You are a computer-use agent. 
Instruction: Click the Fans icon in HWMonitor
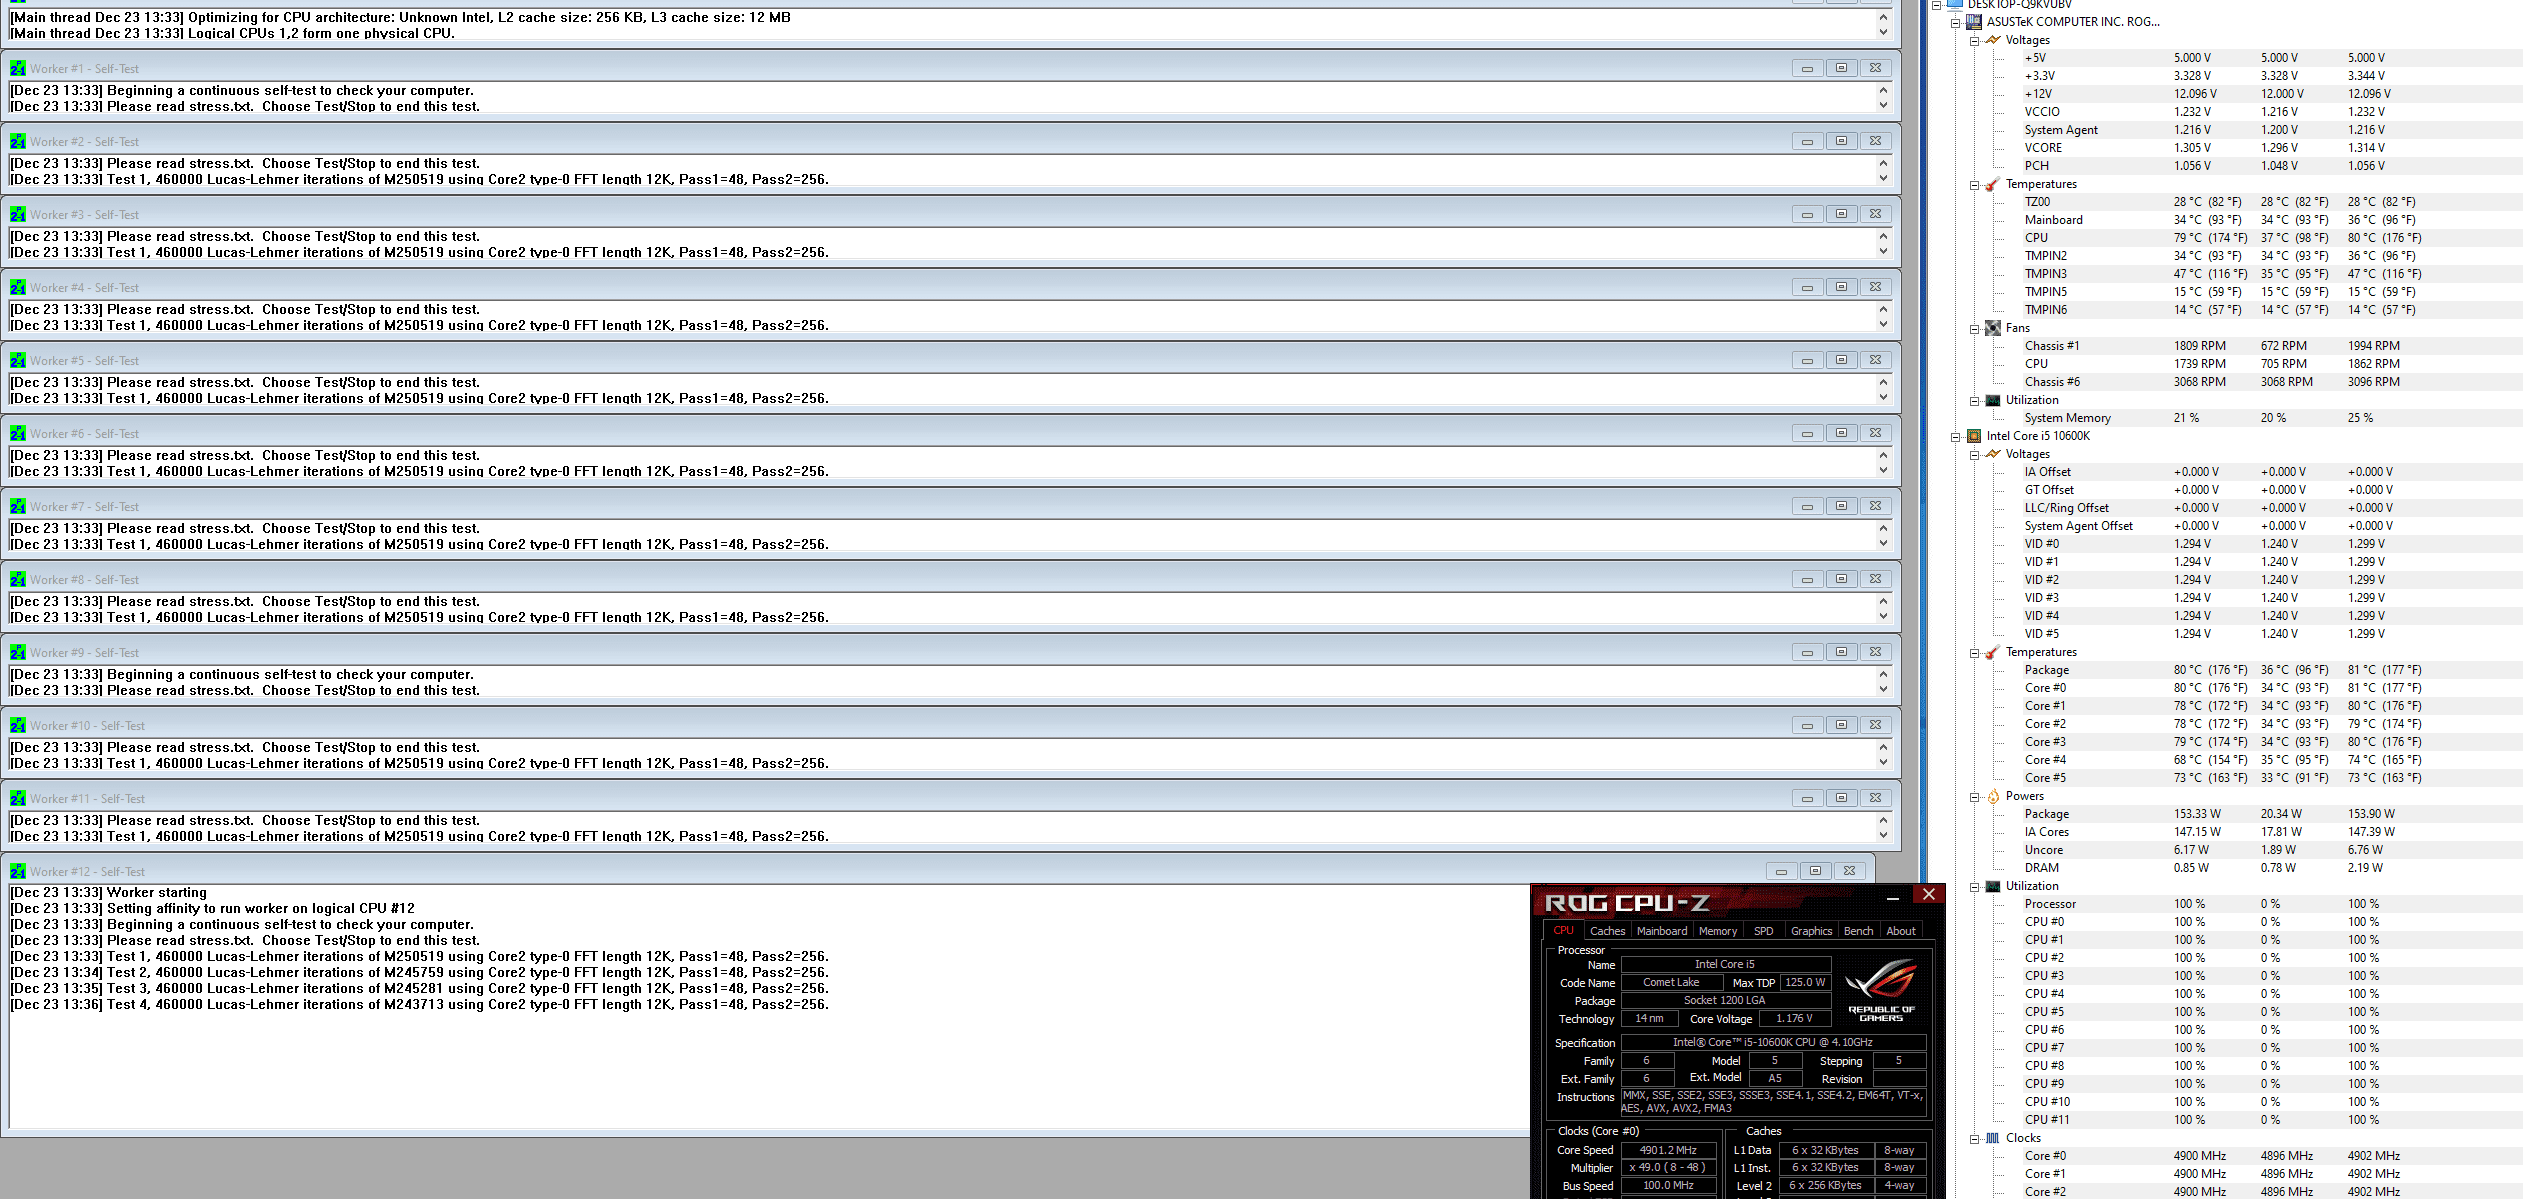coord(1993,328)
